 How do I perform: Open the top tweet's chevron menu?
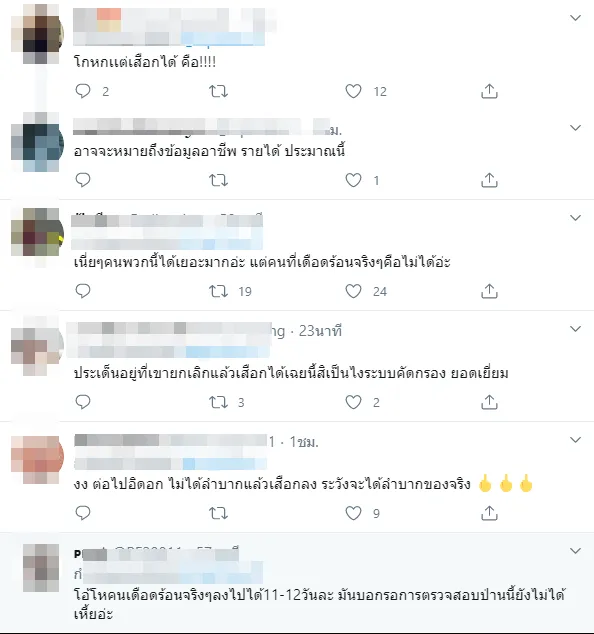tap(575, 17)
